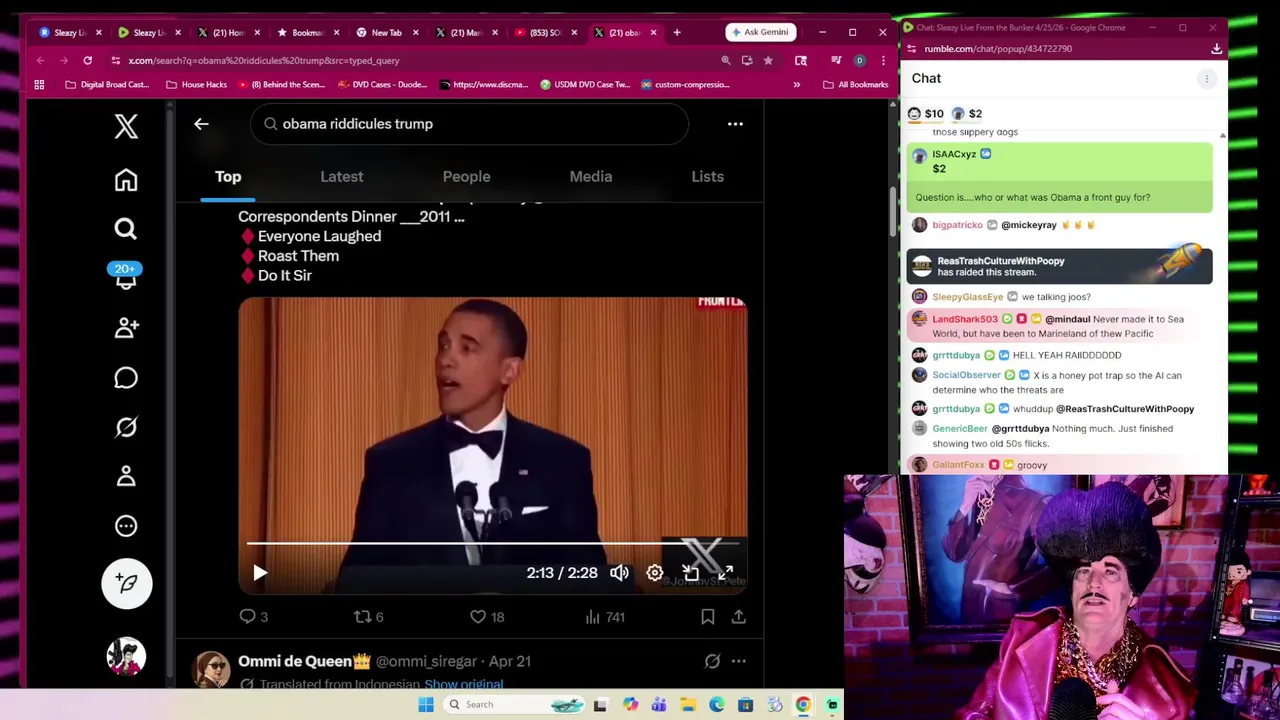Open ReasTrashCultureWithPoopy raid notice
Viewport: 1280px width, 720px height.
[1059, 266]
